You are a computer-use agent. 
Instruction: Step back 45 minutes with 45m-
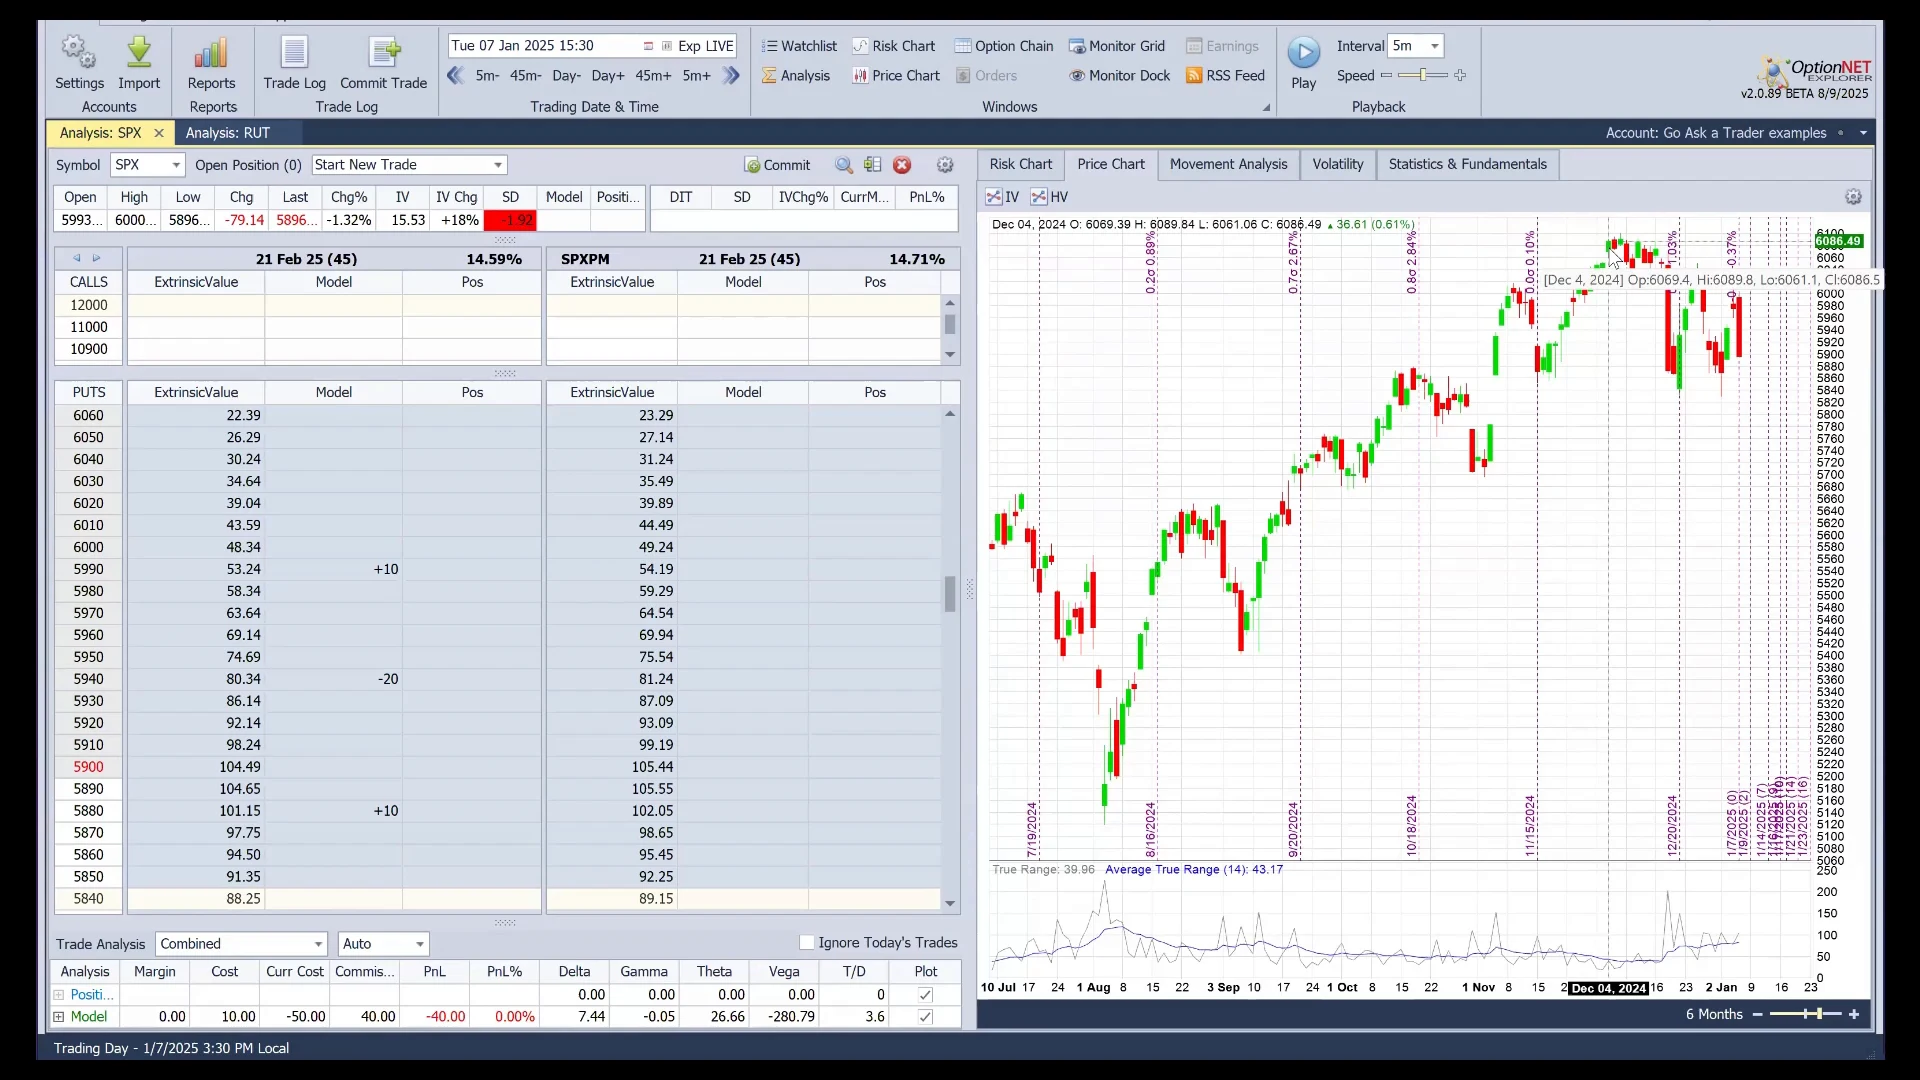[525, 76]
